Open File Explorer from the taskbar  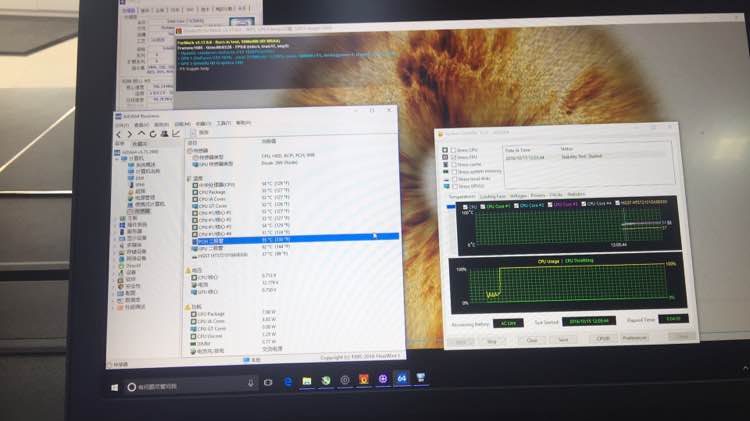point(307,381)
